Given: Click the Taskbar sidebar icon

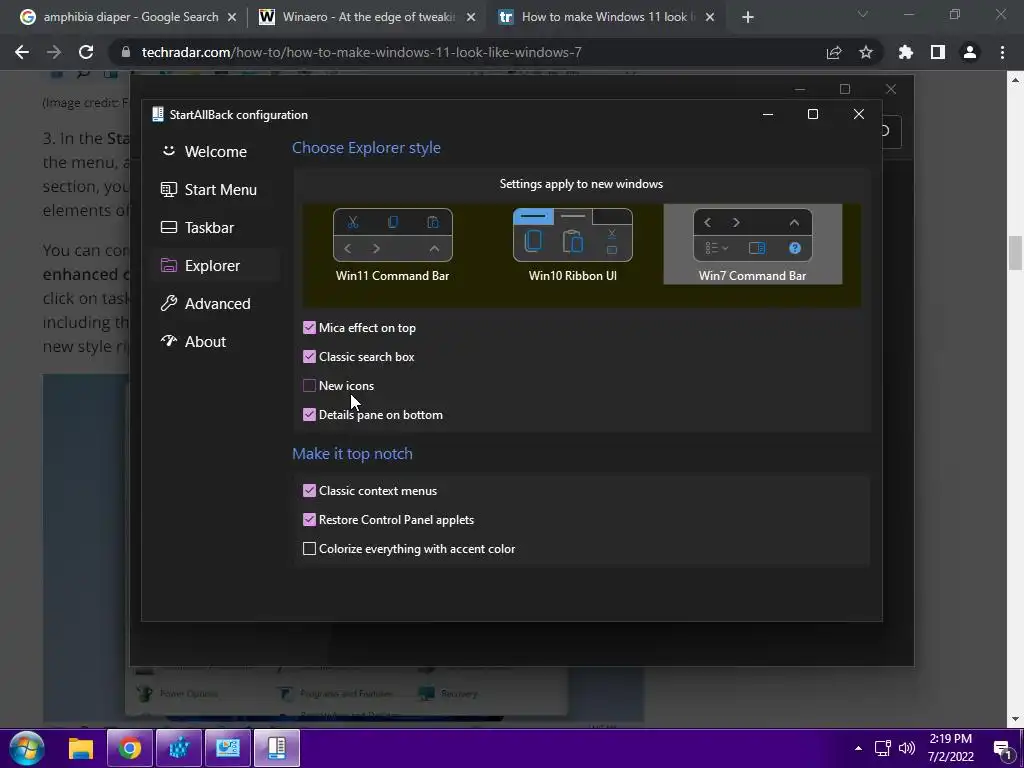Looking at the screenshot, I should tap(168, 227).
